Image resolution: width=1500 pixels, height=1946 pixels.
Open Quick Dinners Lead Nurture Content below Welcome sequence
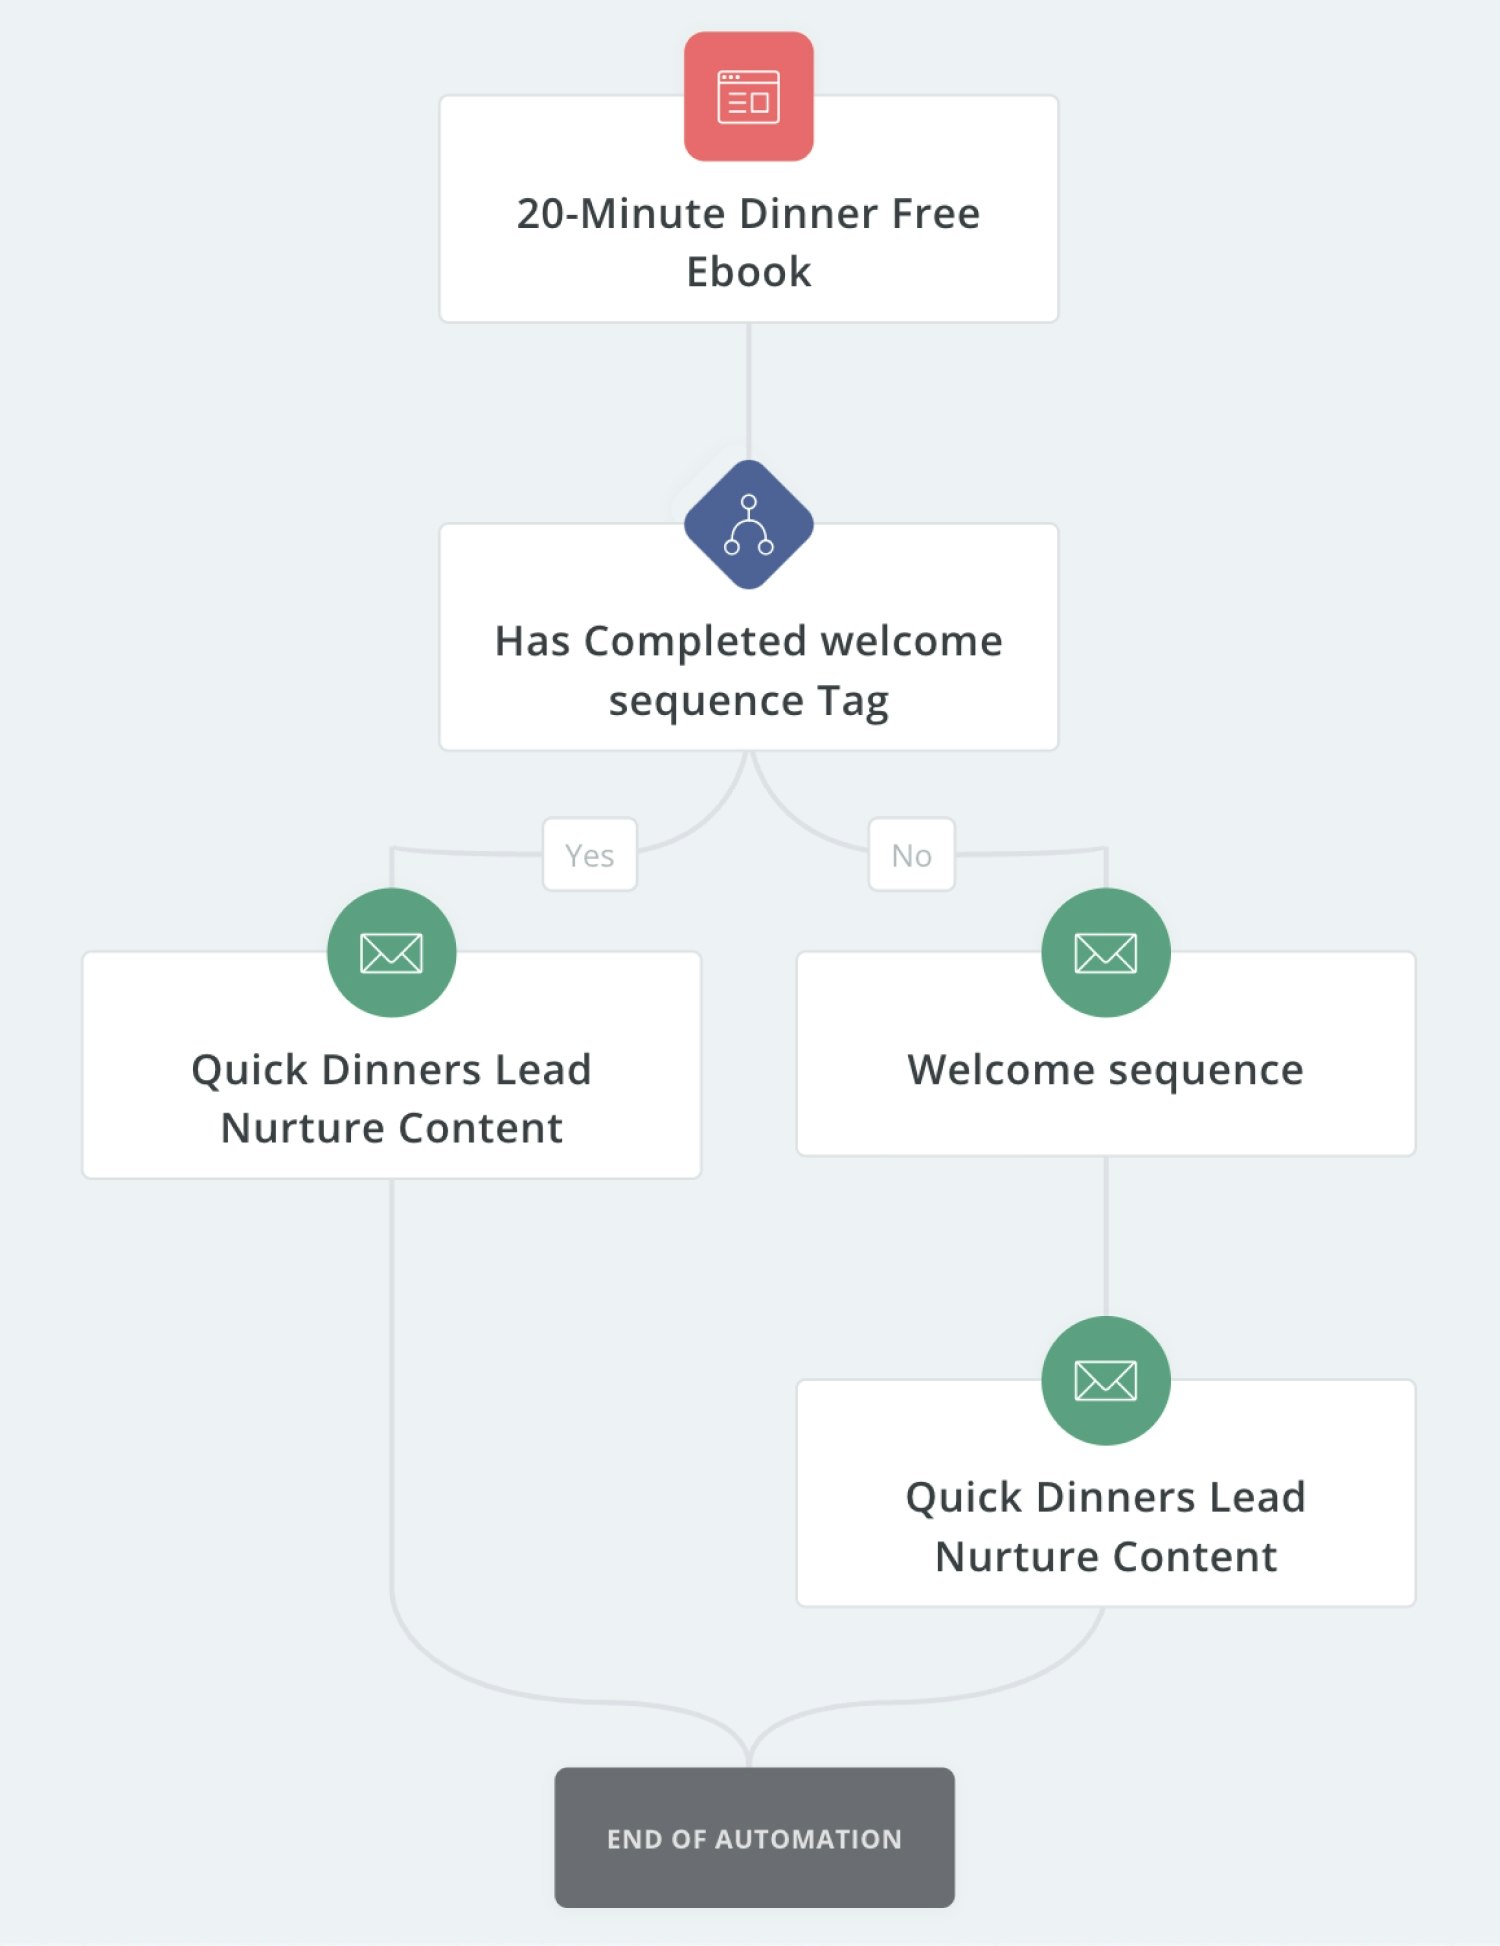tap(1105, 1493)
